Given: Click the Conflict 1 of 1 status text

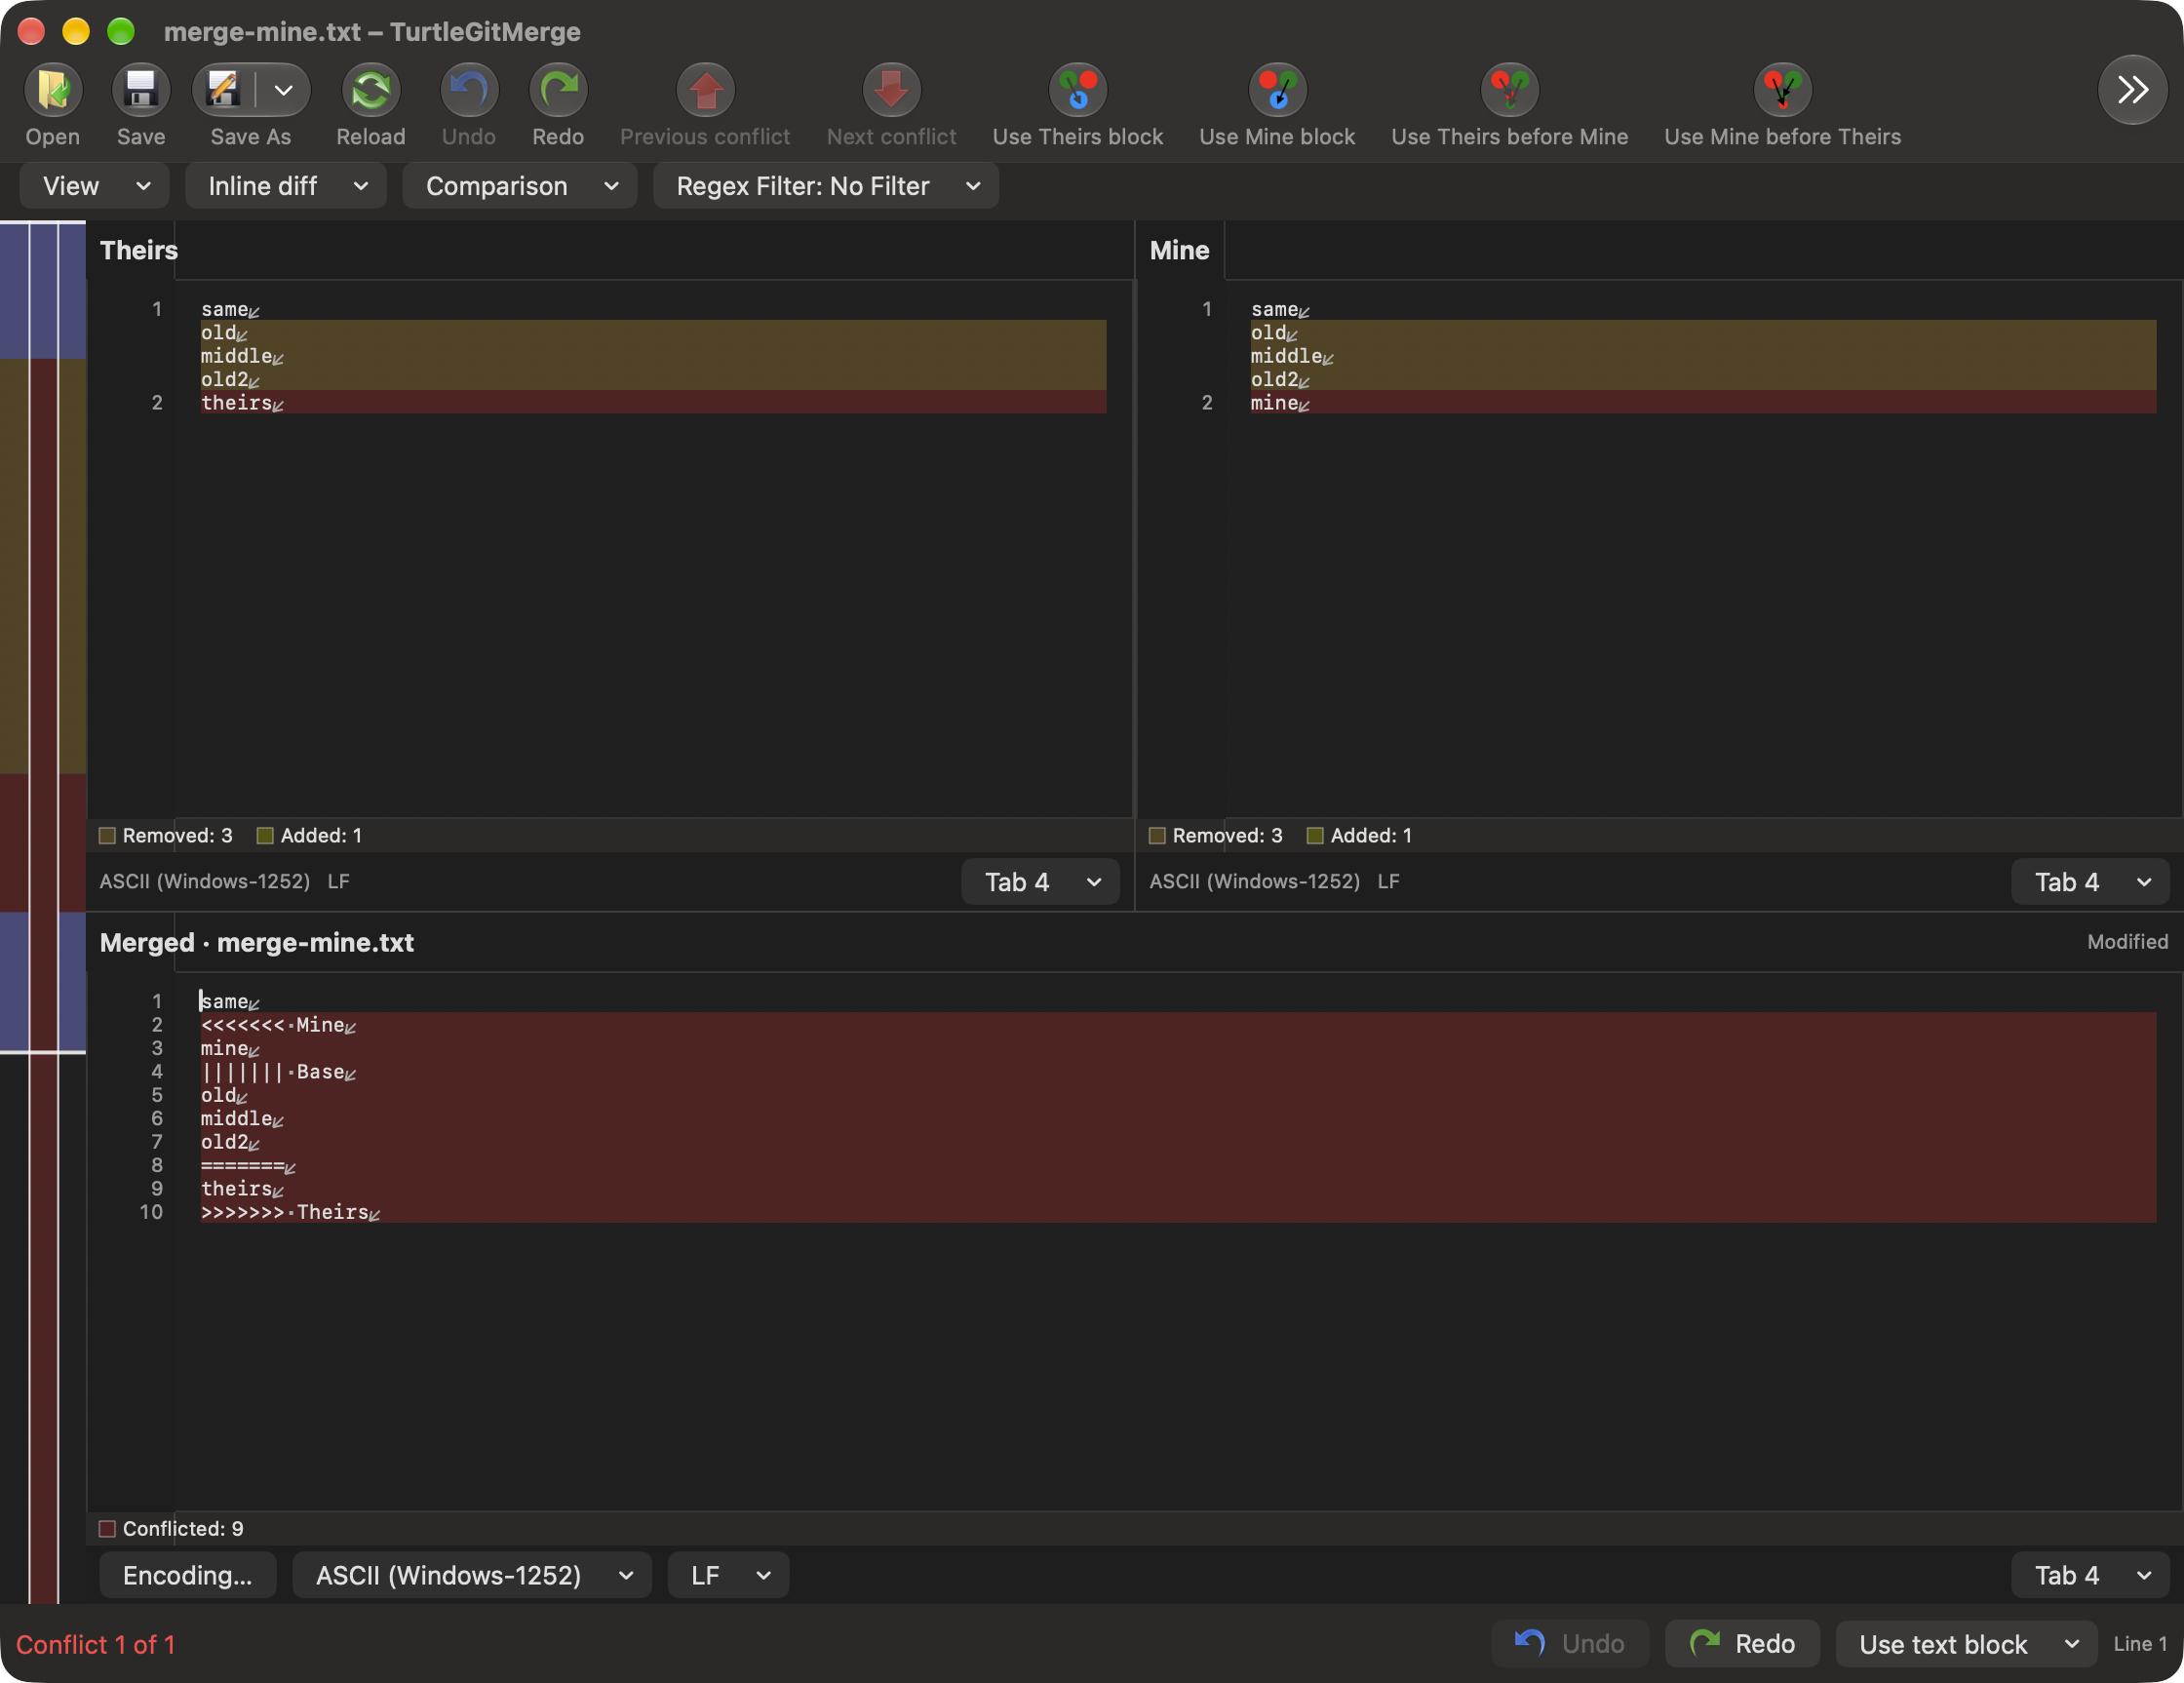Looking at the screenshot, I should coord(96,1645).
